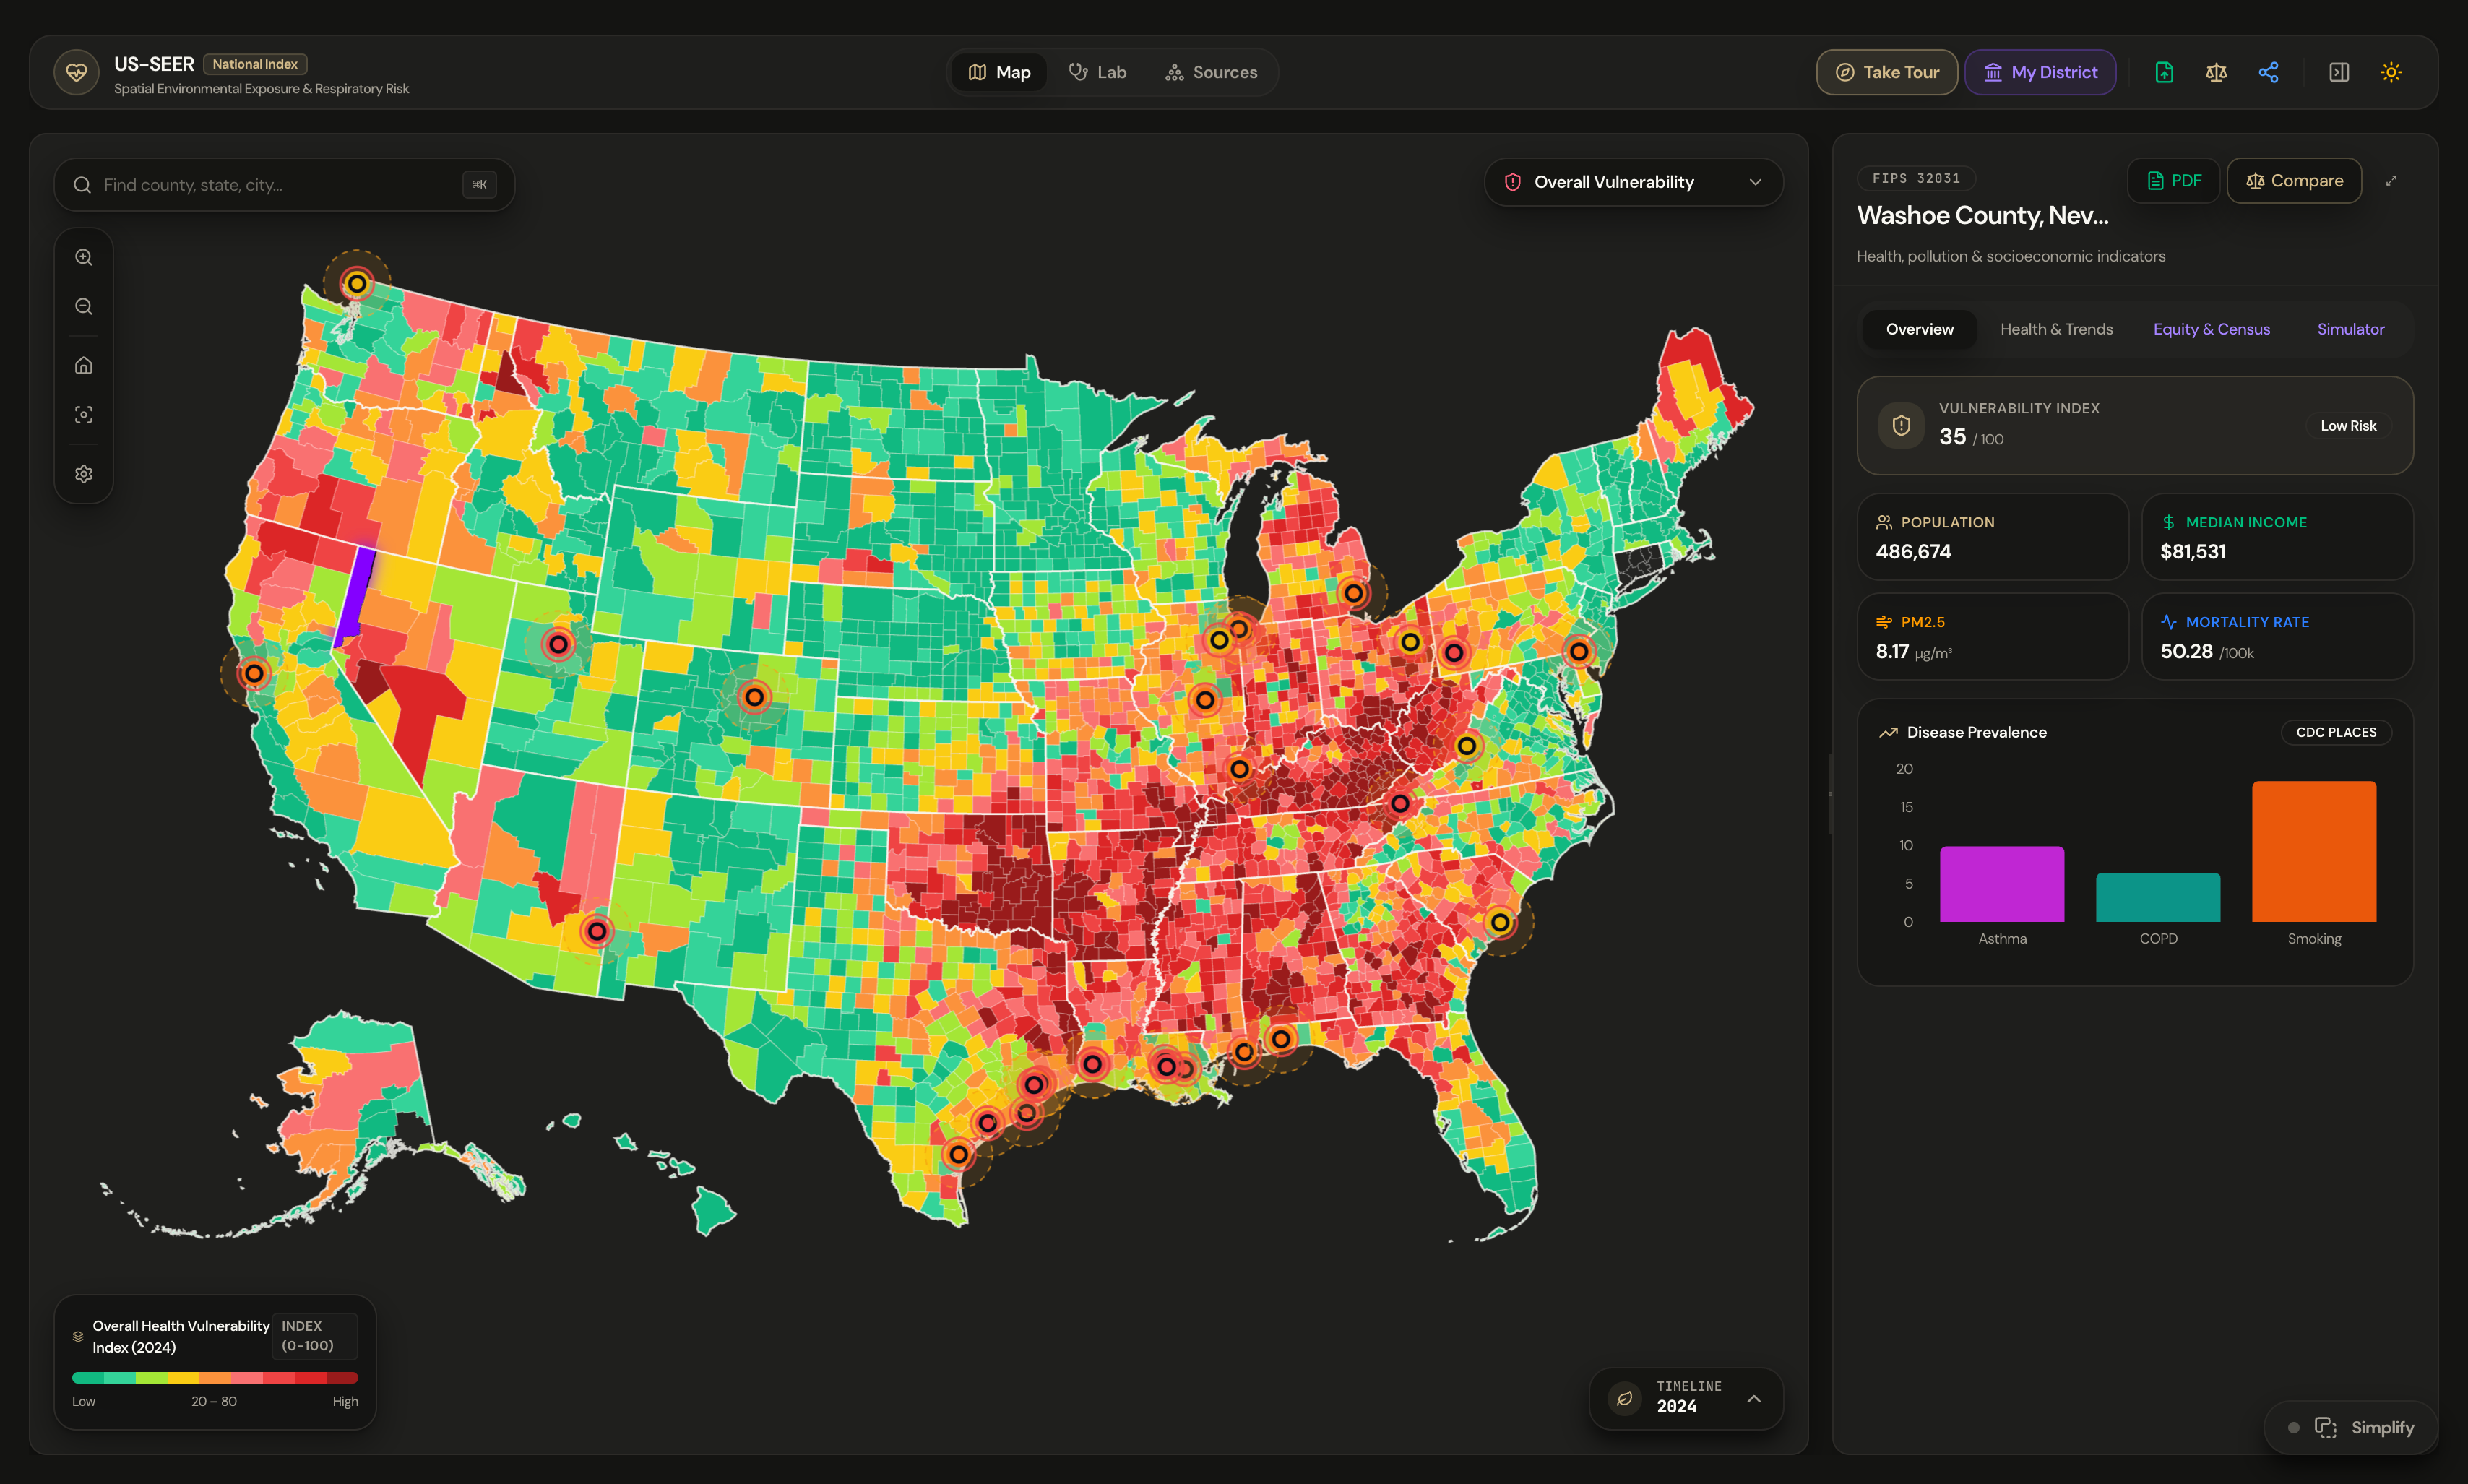
Task: Click the leaf icon in Timeline control
Action: 1625,1398
